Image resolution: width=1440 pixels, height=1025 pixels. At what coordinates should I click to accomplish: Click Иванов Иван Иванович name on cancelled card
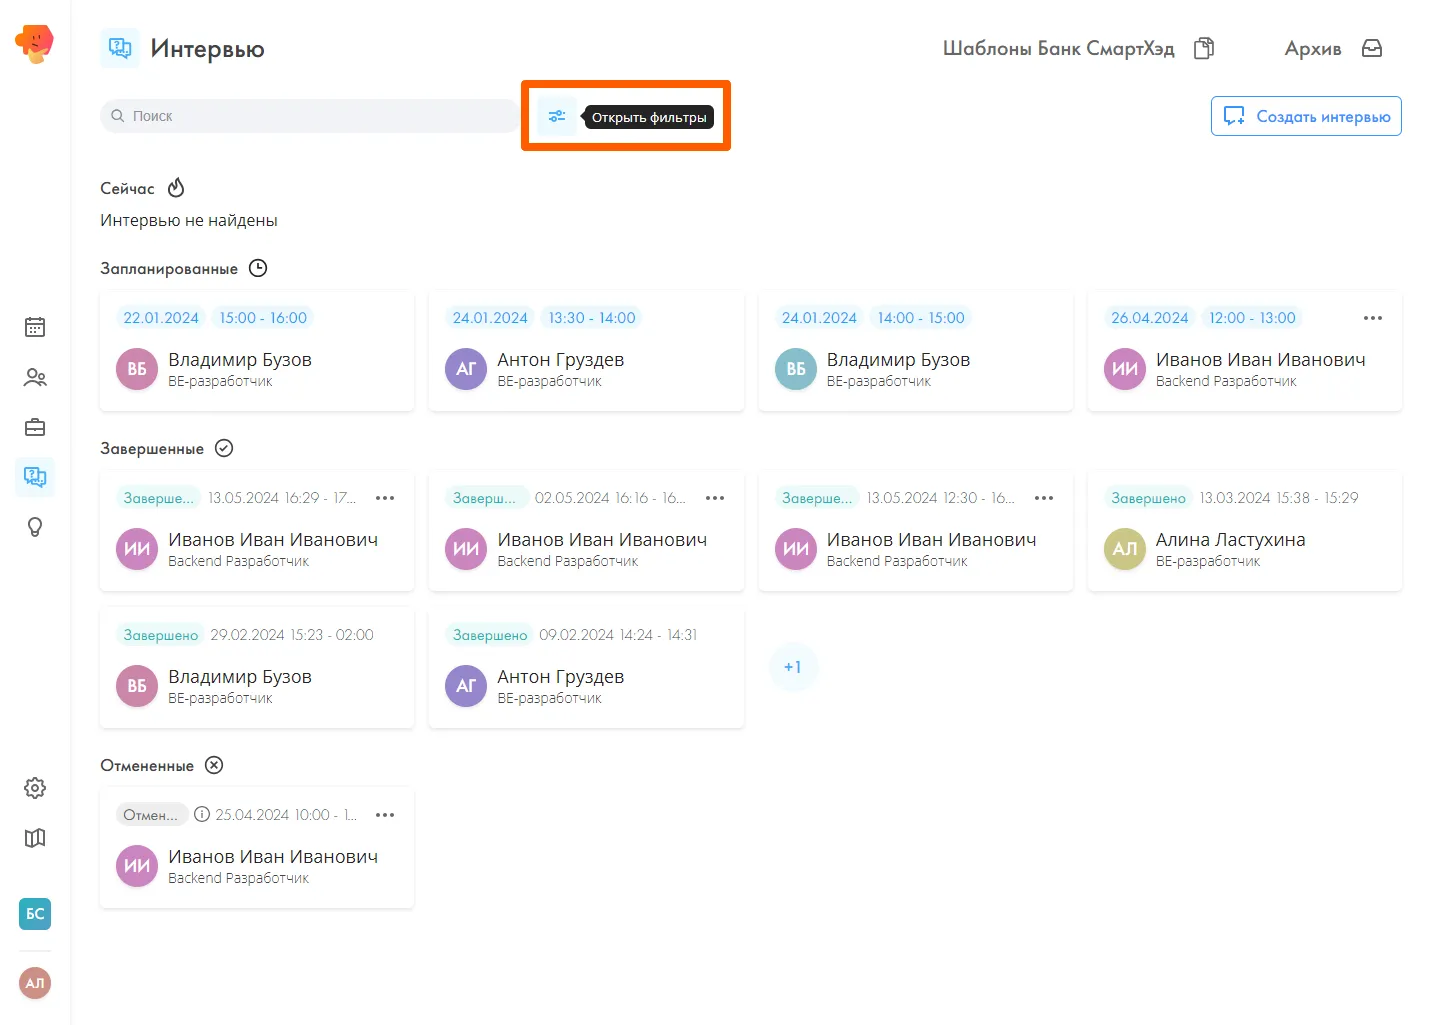click(x=273, y=857)
